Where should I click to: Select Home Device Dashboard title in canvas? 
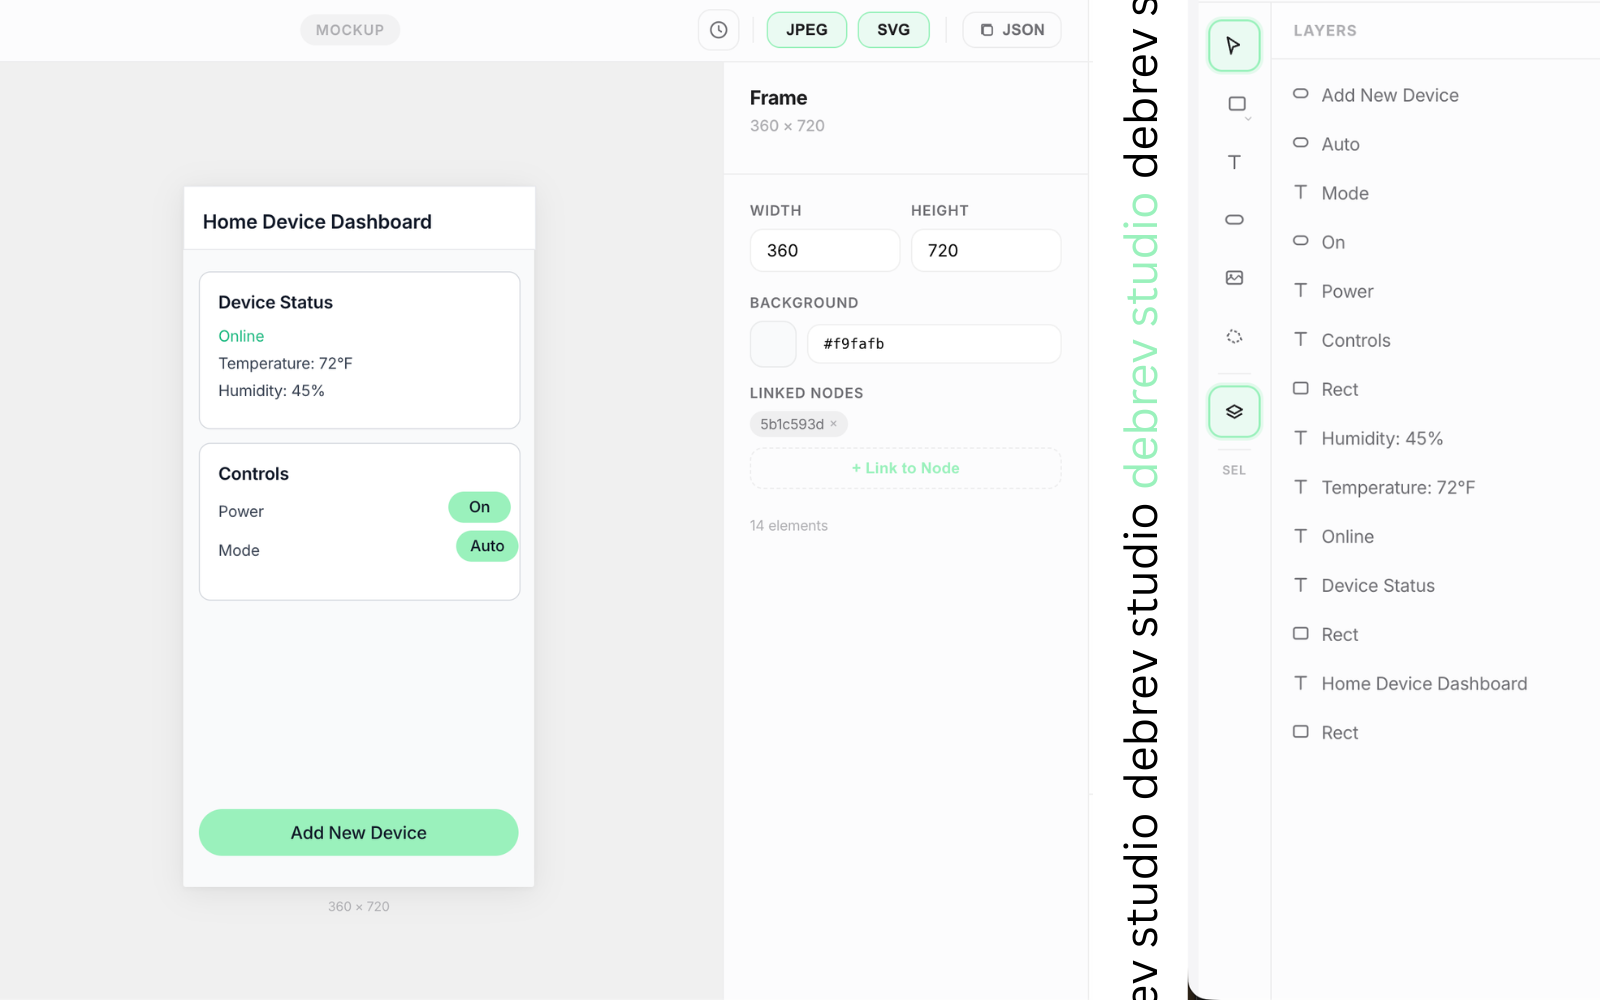(x=317, y=222)
